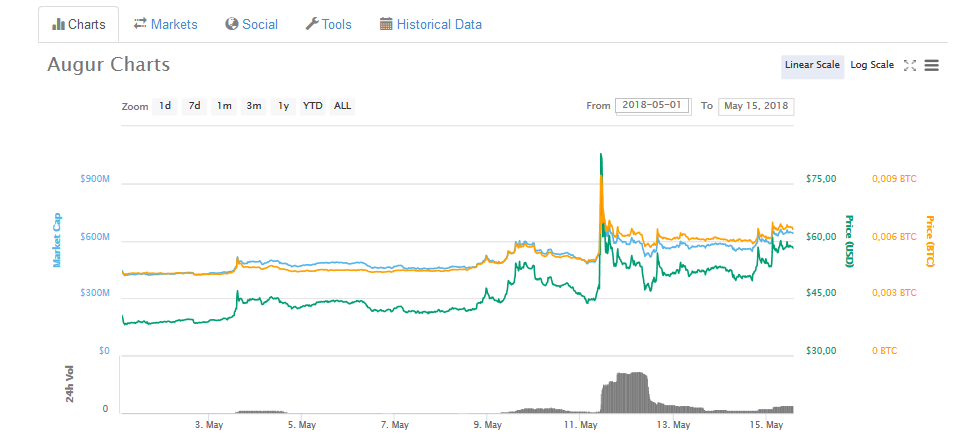Click the $600M market cap tick
This screenshot has width=963, height=443.
click(x=95, y=237)
